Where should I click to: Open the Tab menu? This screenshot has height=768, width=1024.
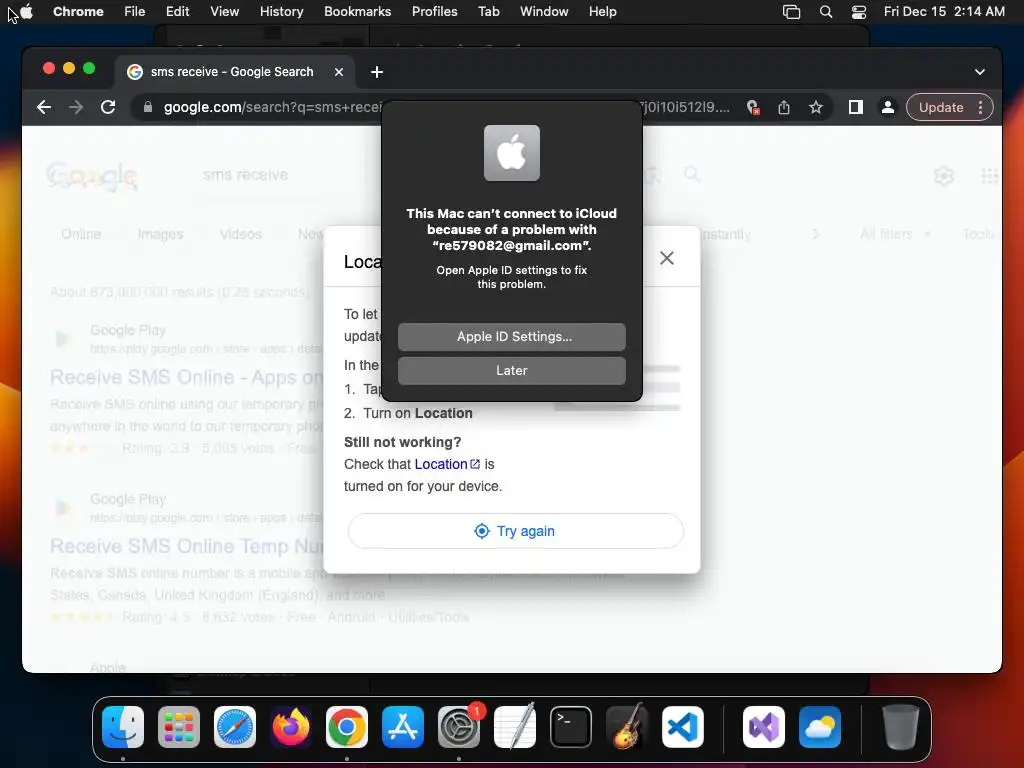[x=488, y=12]
